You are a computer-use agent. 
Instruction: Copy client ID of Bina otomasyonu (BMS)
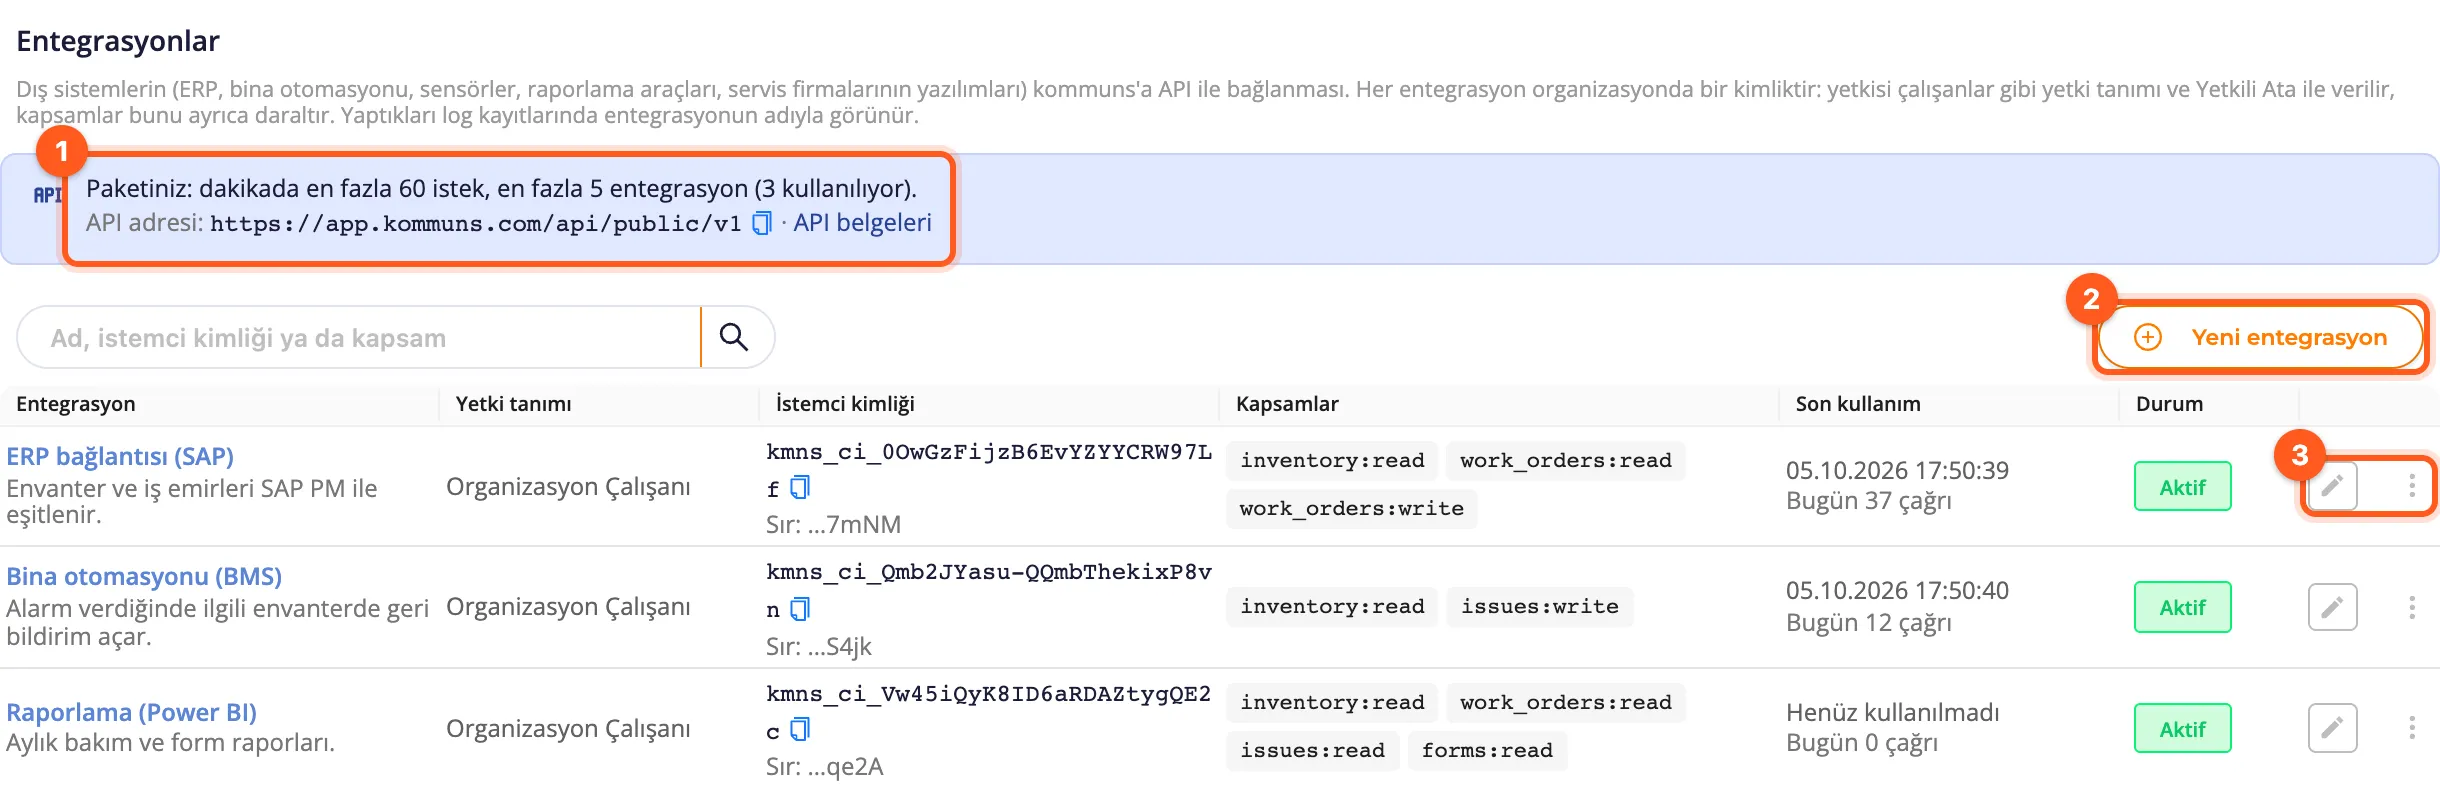800,608
